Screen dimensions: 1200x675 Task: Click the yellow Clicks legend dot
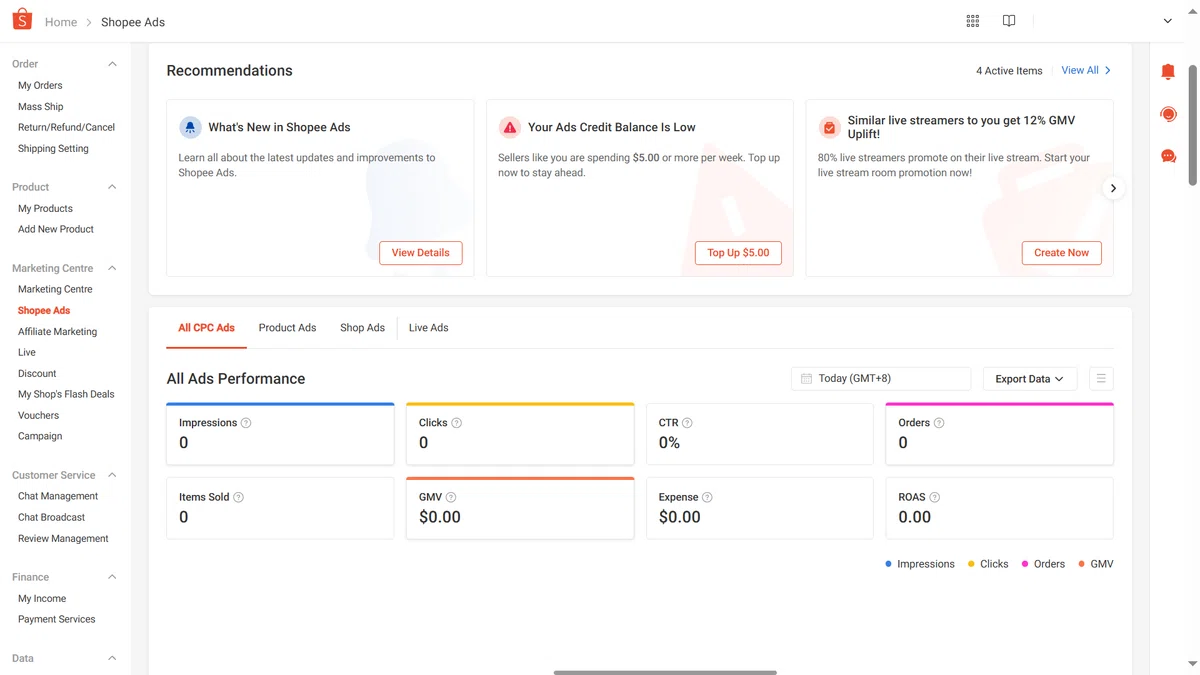pos(971,564)
